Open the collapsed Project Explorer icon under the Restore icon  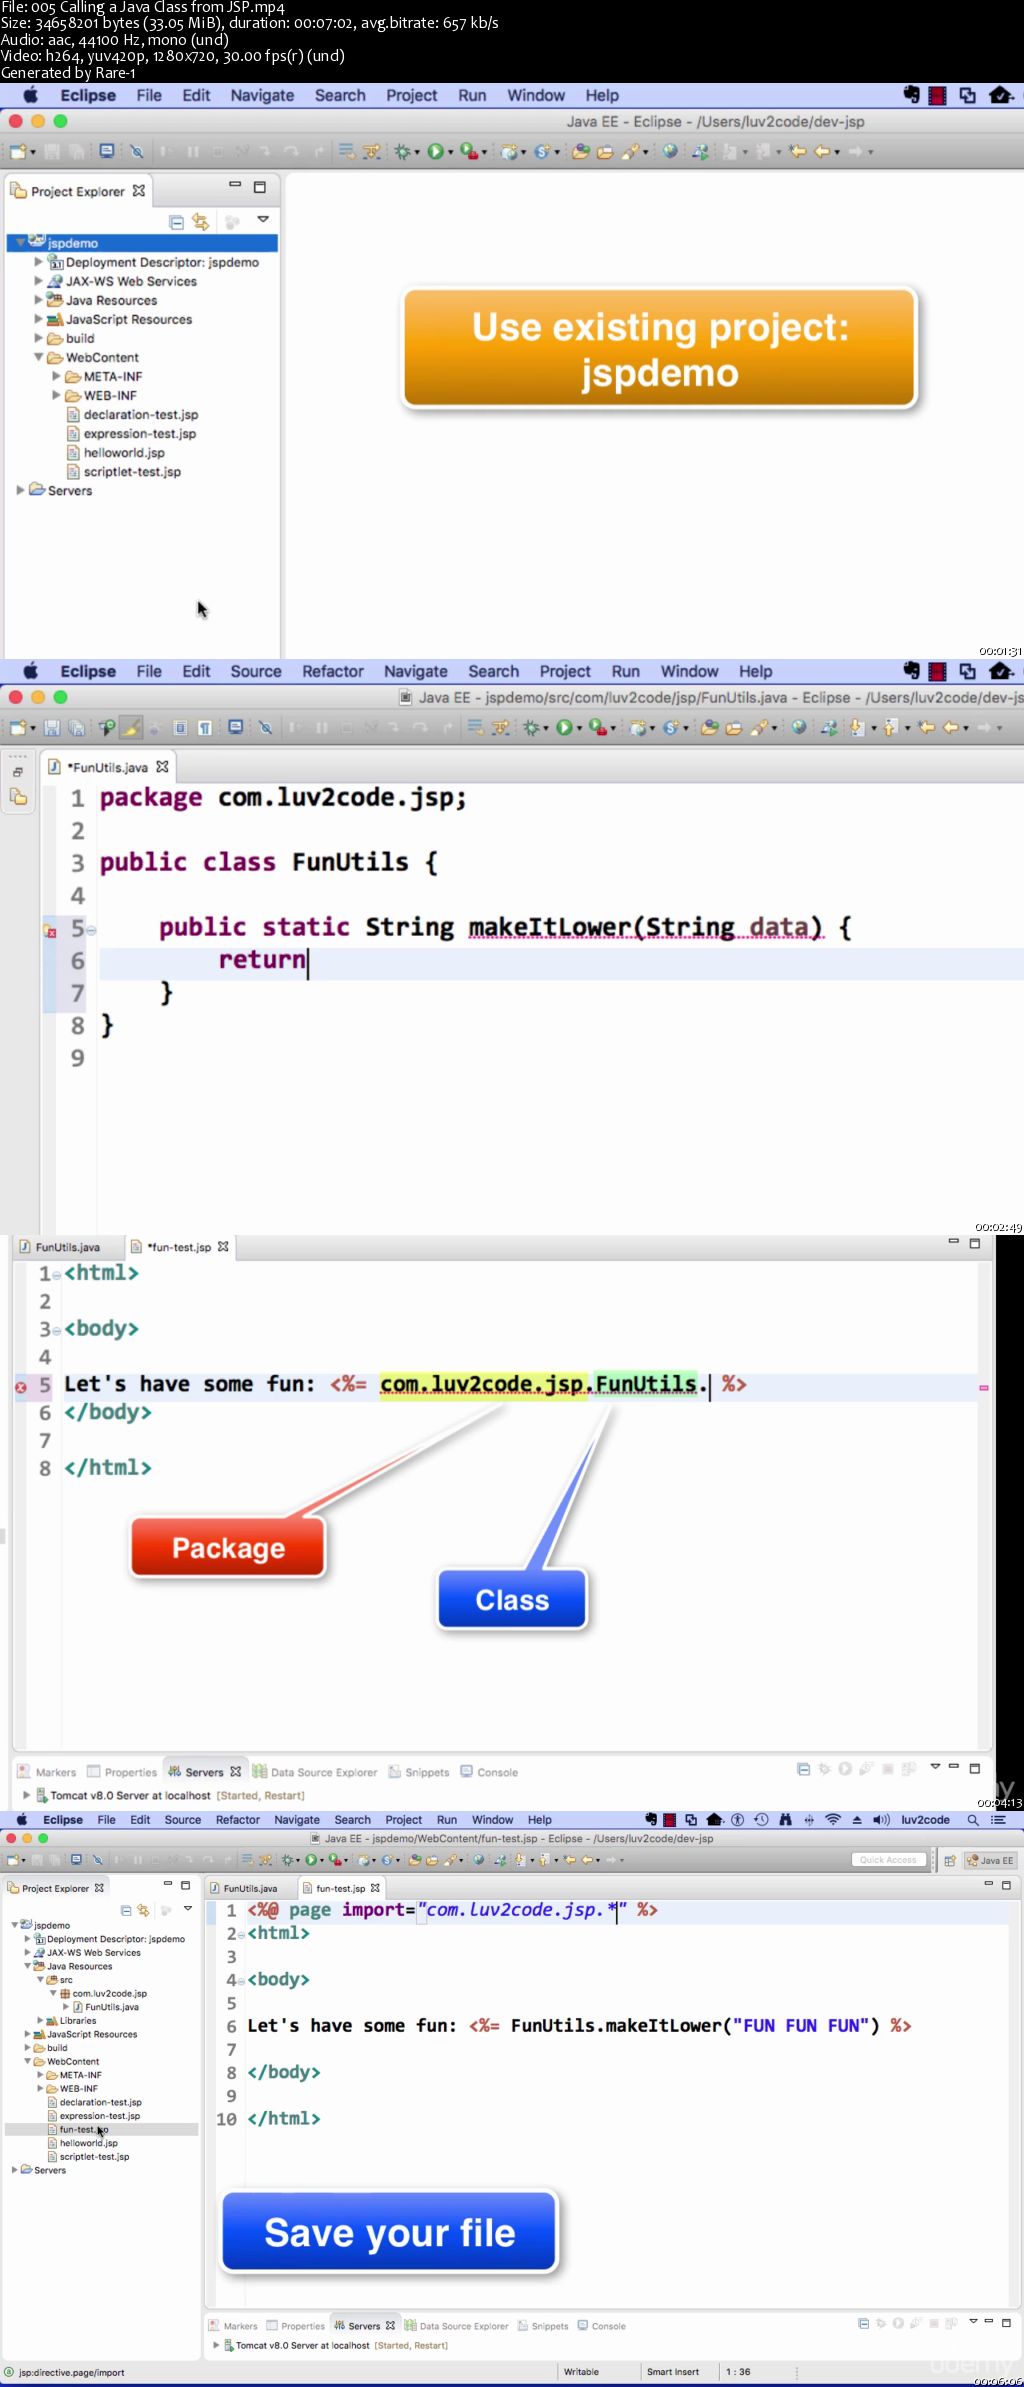[x=18, y=797]
